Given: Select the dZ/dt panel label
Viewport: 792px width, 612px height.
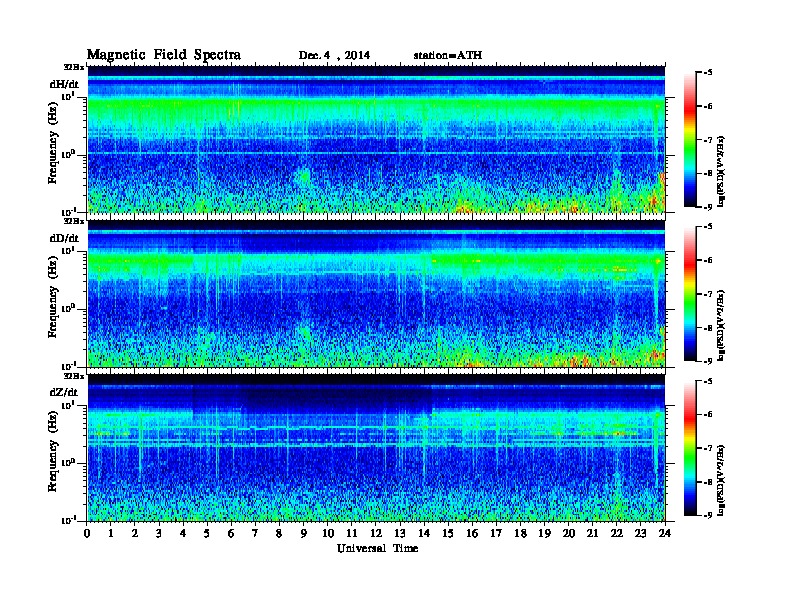Looking at the screenshot, I should pos(64,392).
